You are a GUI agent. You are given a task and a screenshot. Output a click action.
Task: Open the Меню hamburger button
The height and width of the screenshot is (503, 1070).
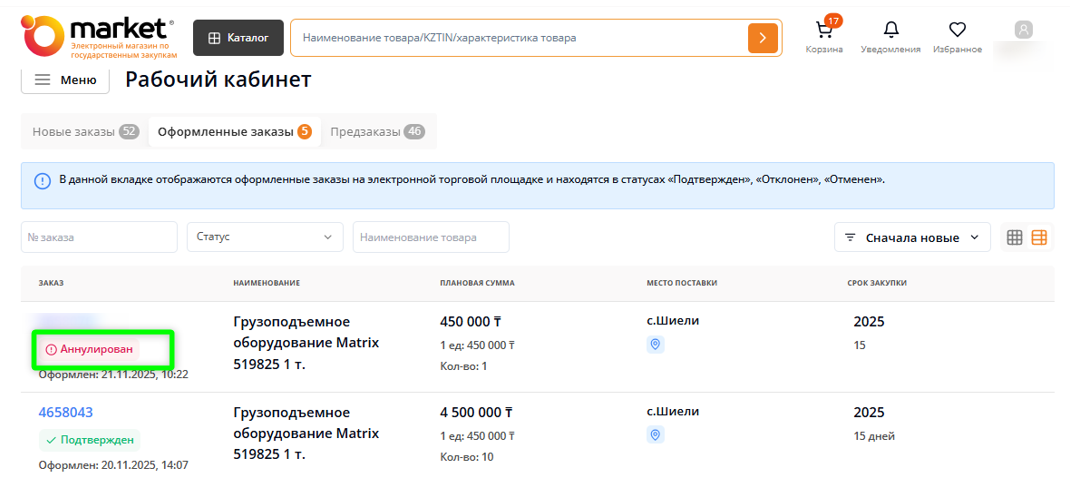[x=65, y=80]
